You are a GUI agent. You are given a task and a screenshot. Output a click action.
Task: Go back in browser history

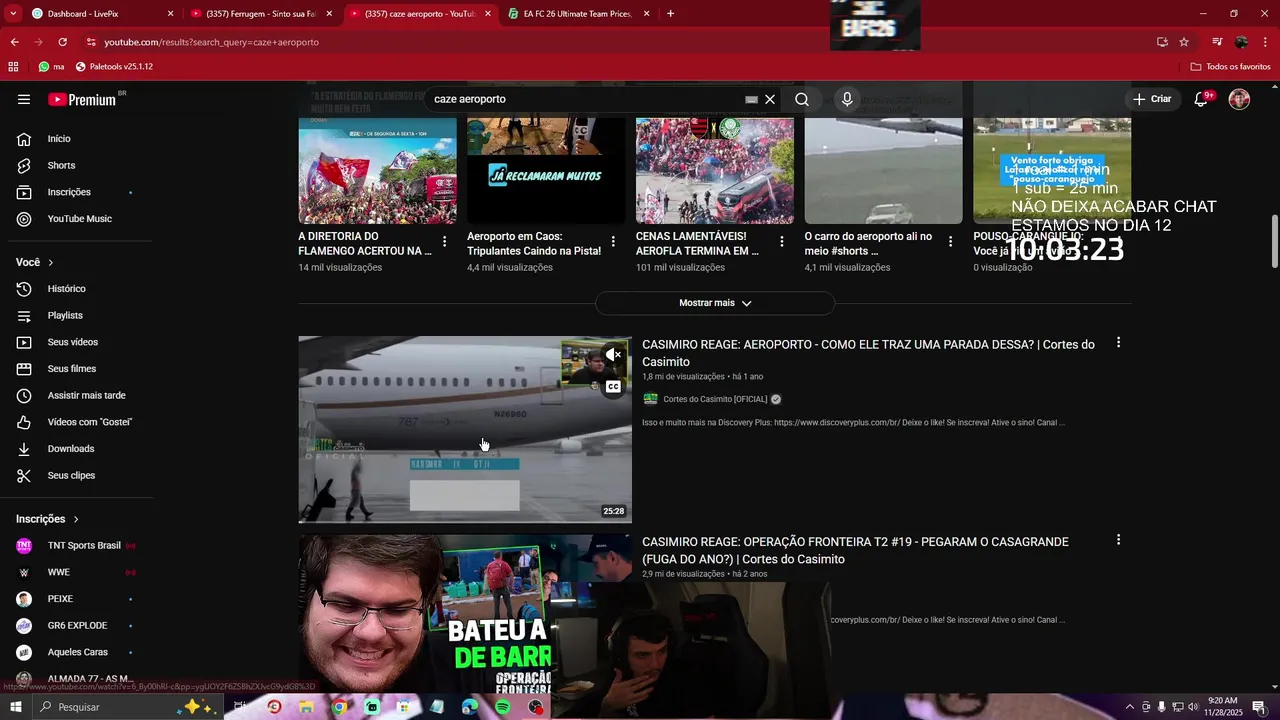14,42
